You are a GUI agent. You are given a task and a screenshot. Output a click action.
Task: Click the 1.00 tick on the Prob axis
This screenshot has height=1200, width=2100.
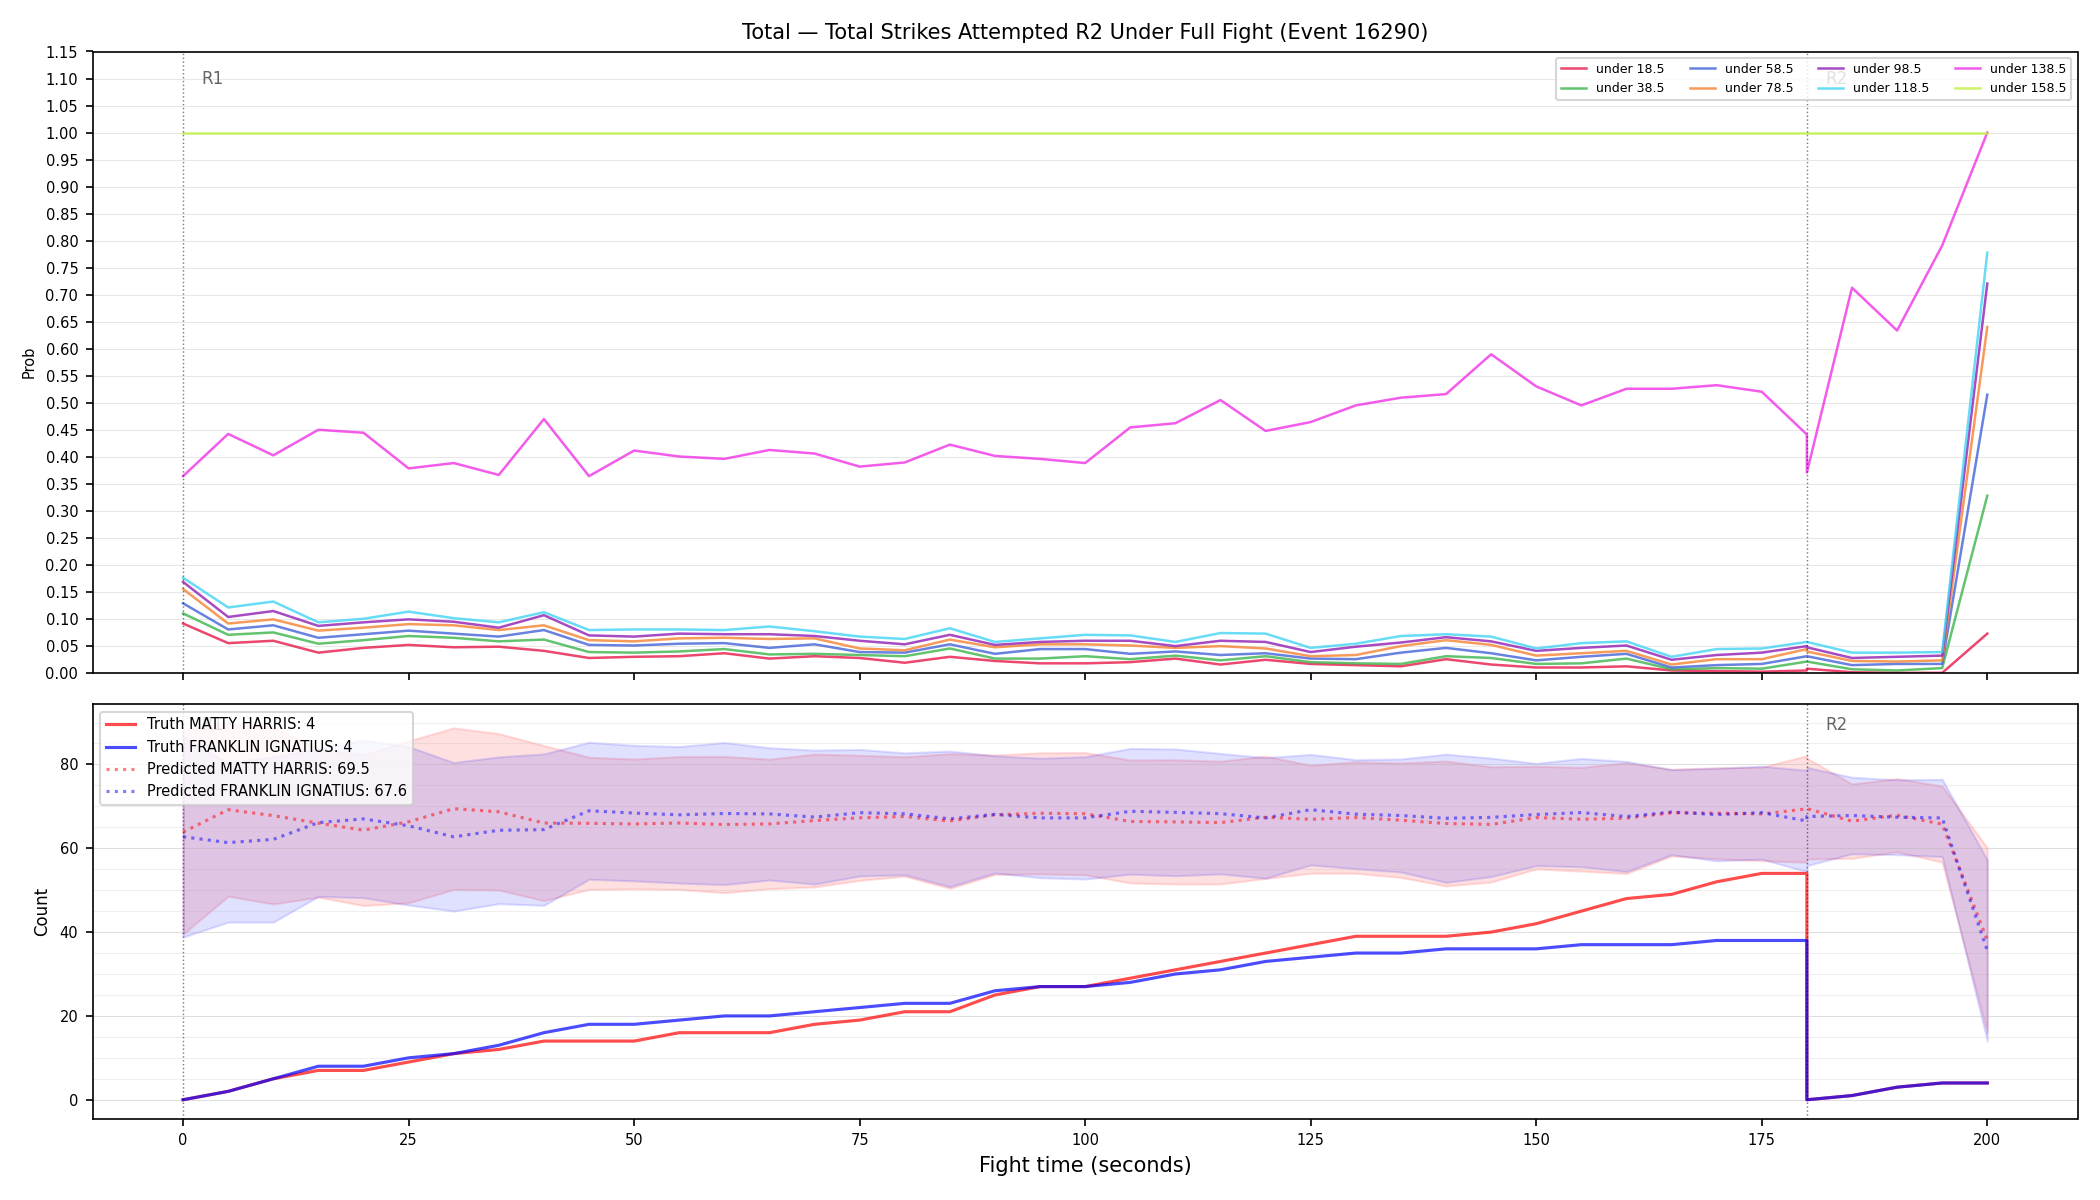tap(62, 133)
